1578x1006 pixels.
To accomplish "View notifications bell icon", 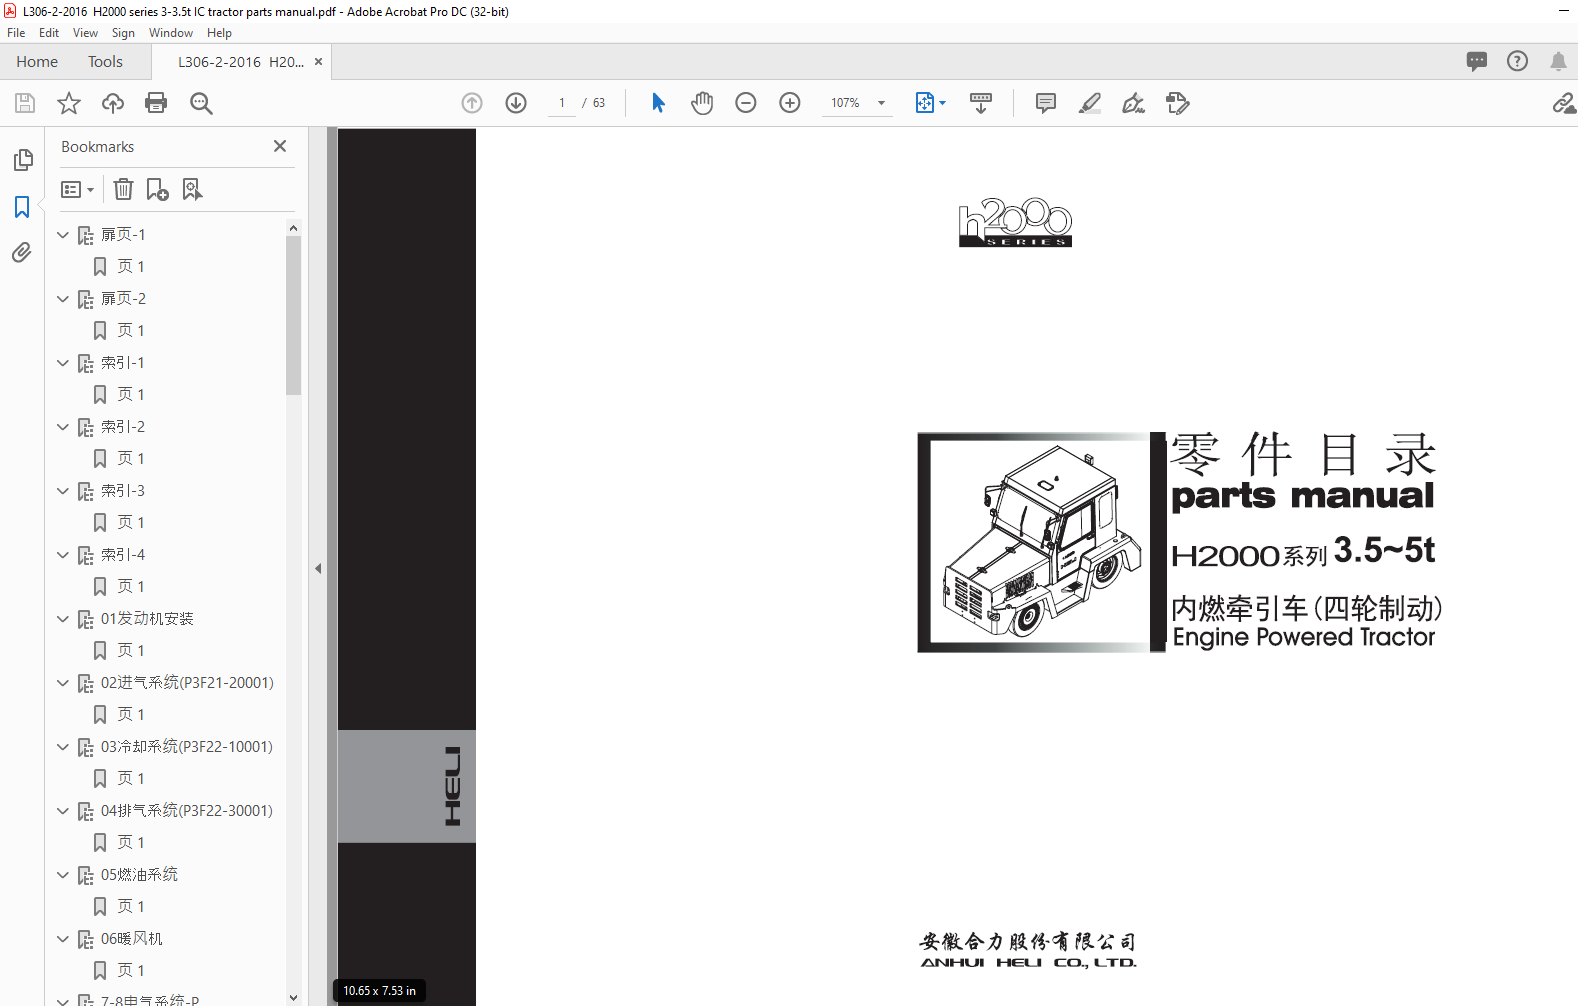I will tap(1558, 61).
